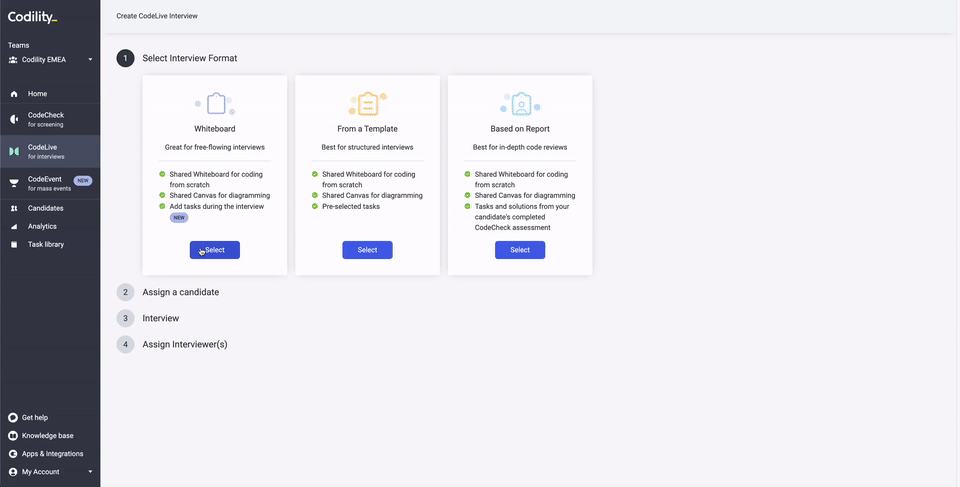Click the Apps & Integrations icon
This screenshot has width=960, height=487.
pos(13,454)
